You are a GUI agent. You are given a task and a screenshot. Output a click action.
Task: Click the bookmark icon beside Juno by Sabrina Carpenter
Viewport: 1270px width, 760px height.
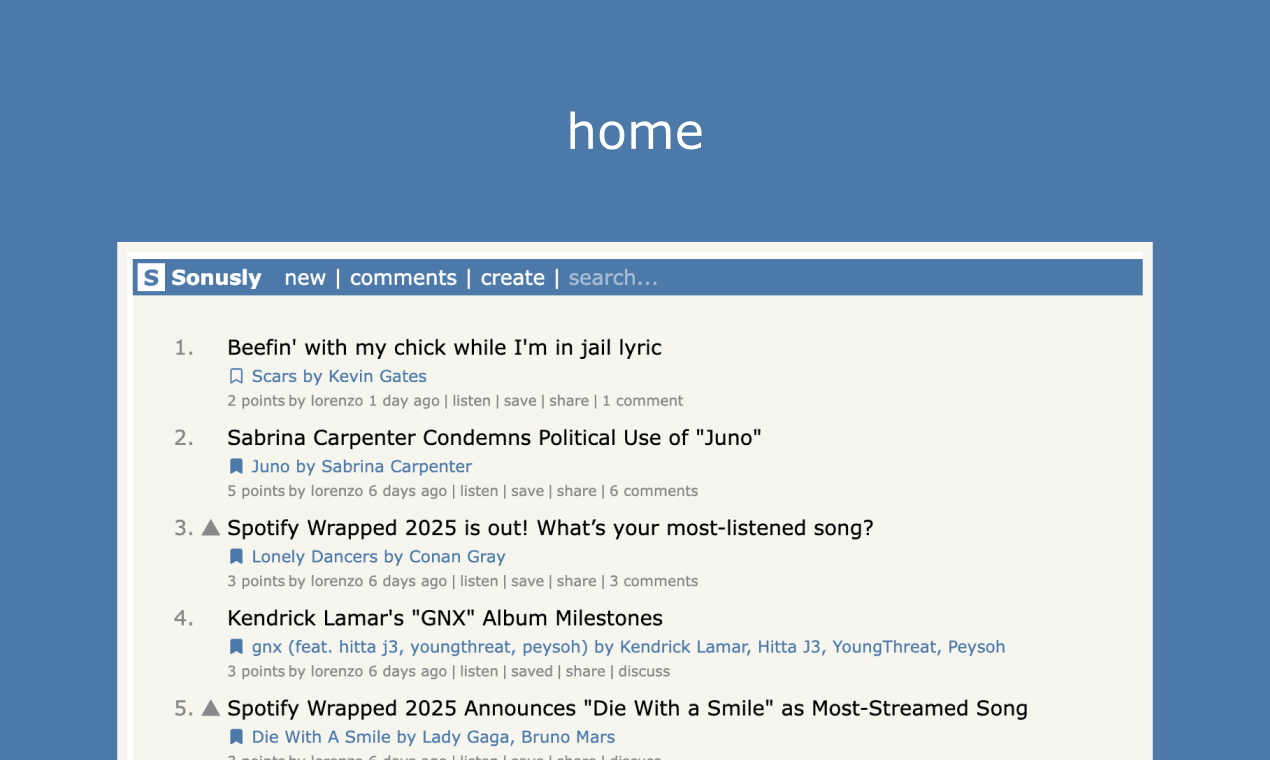click(x=236, y=465)
